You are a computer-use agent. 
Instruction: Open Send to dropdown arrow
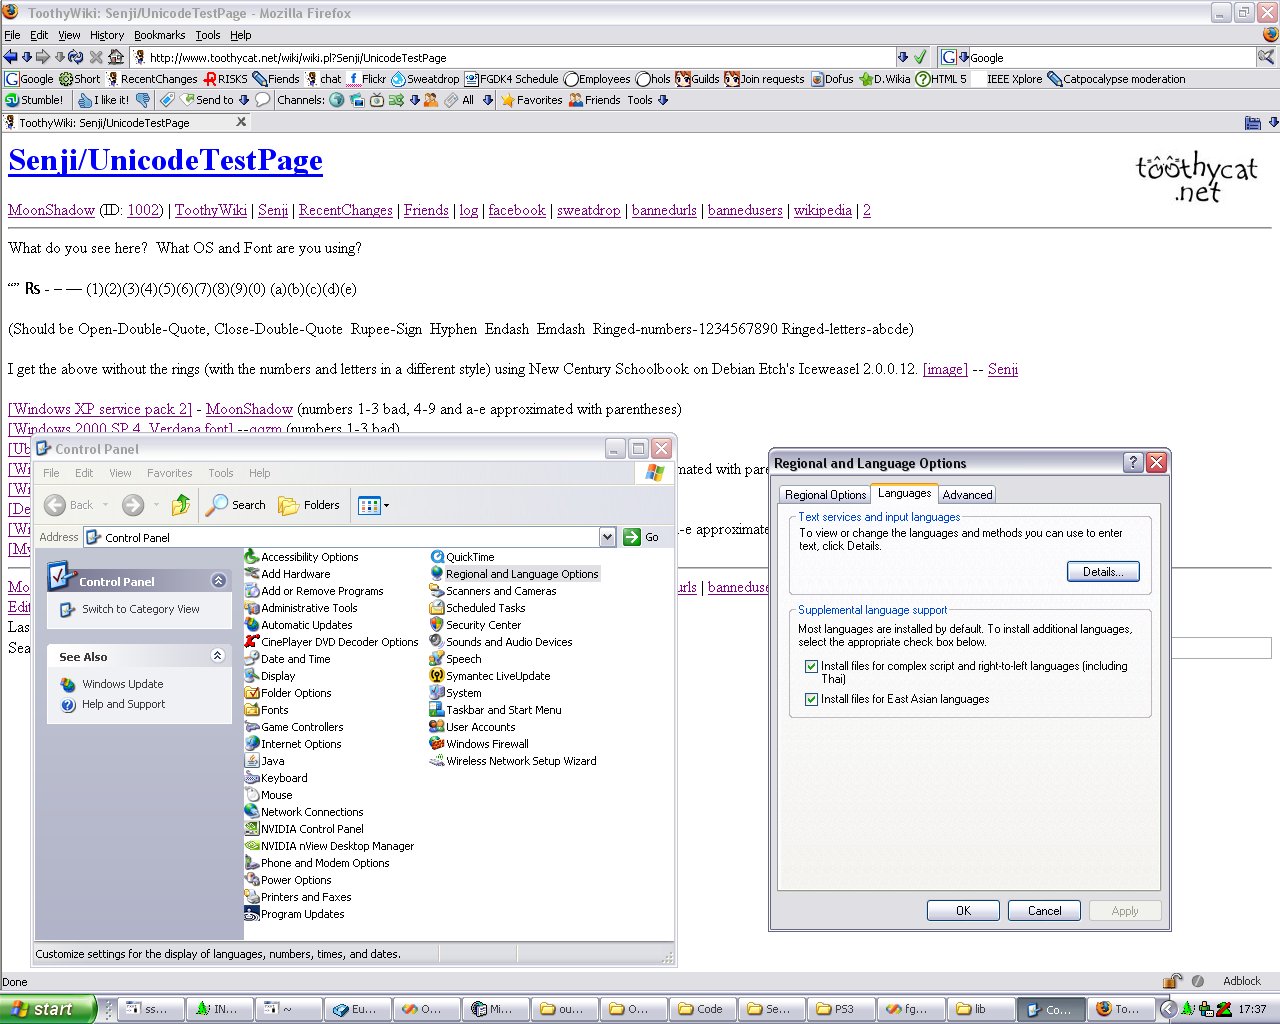pyautogui.click(x=243, y=100)
